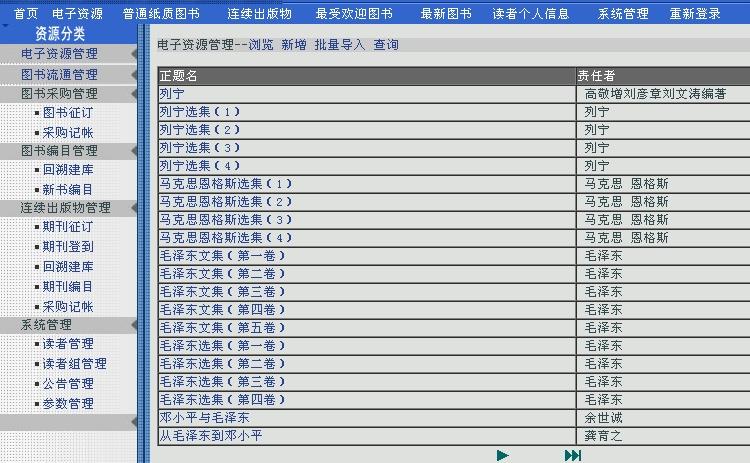Viewport: 750px width, 463px height.
Task: Open 马克思恩格斯选集（4） title
Action: [x=226, y=238]
